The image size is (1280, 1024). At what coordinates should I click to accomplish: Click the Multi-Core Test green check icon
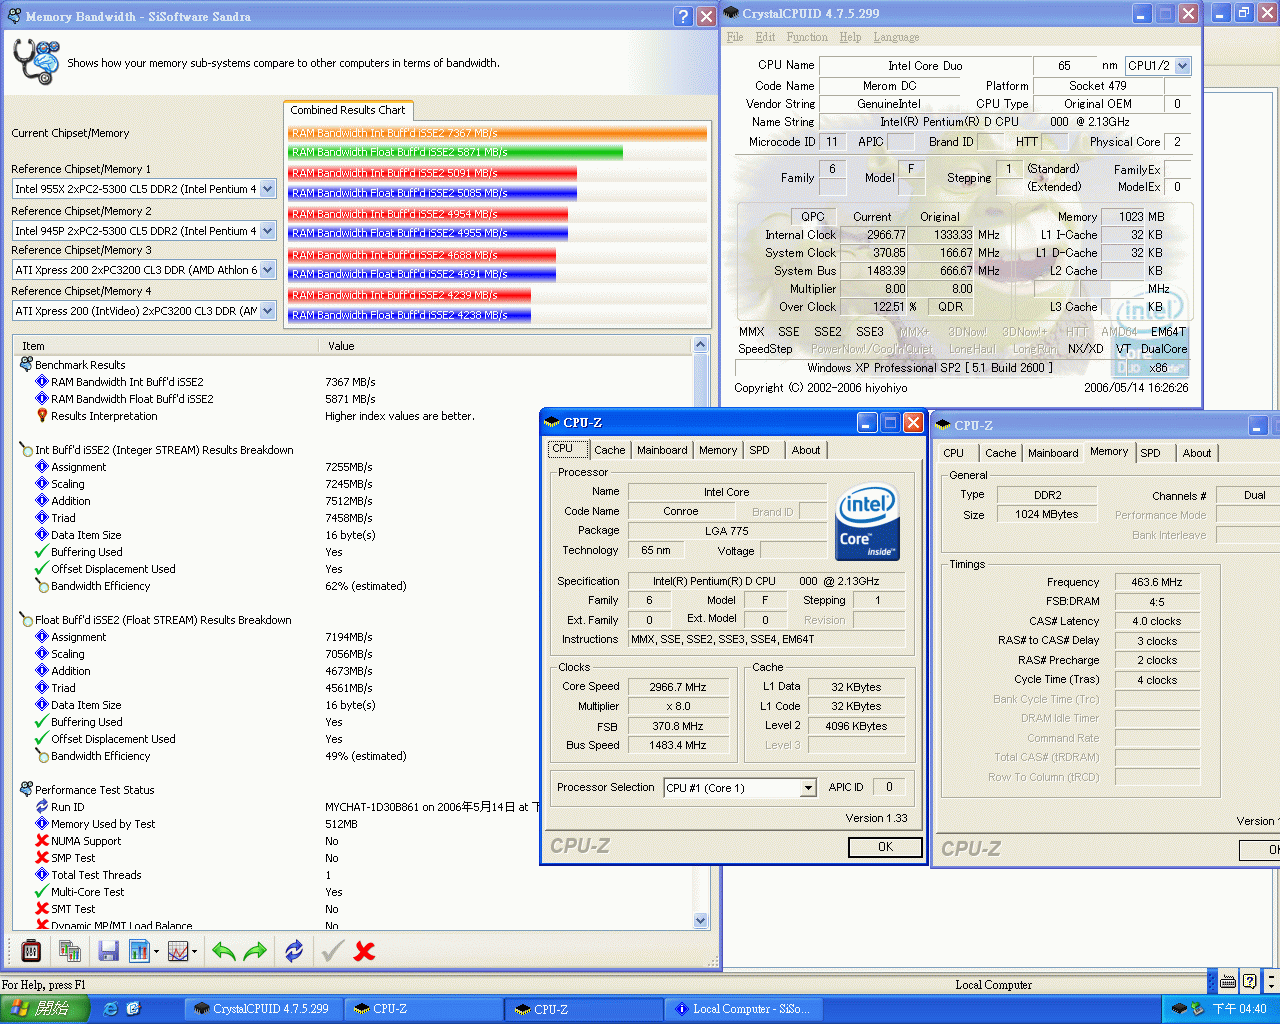42,892
